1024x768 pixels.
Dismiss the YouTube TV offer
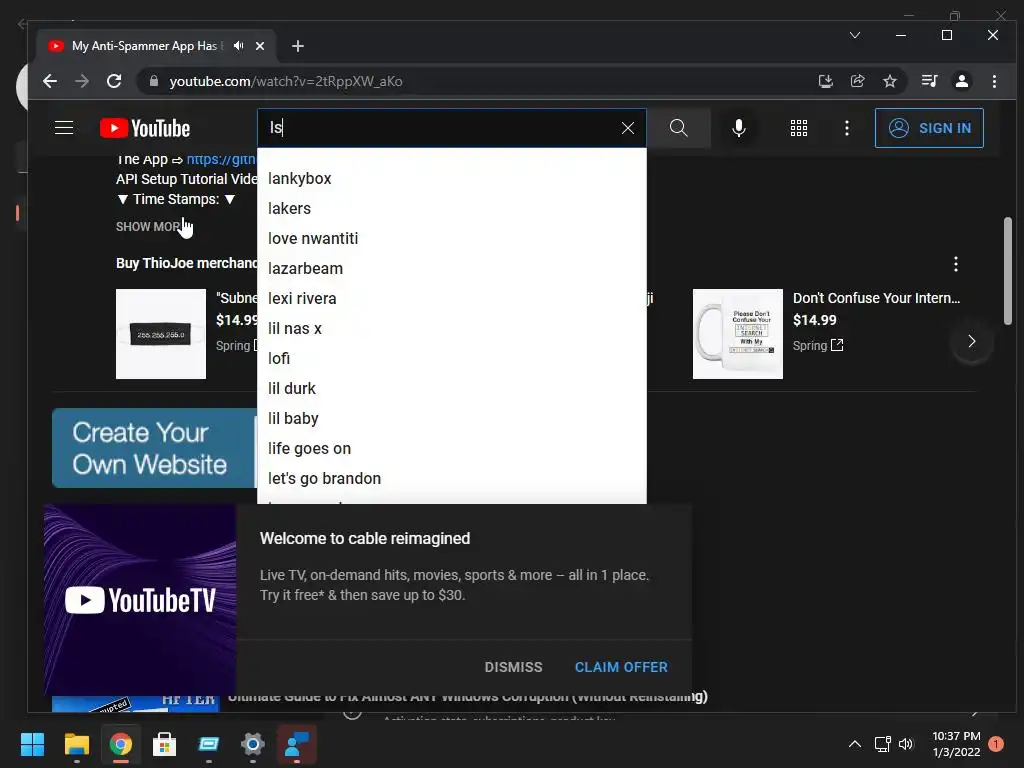(513, 667)
